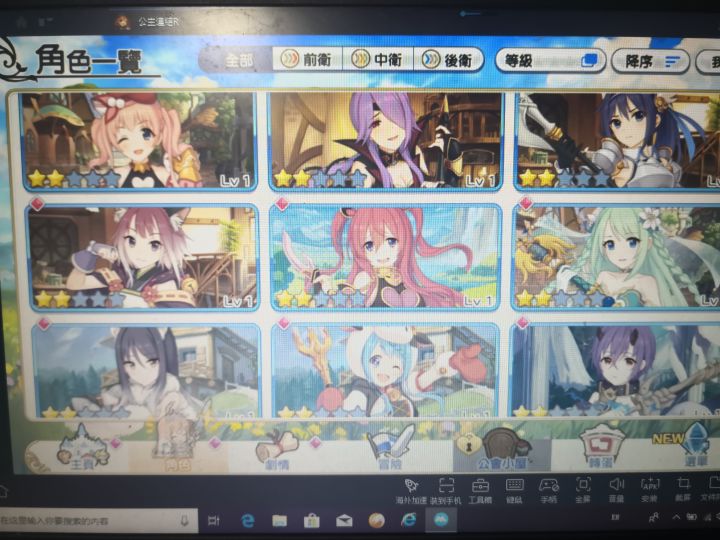Open the 手柄 gamepad settings icon

[x=549, y=491]
